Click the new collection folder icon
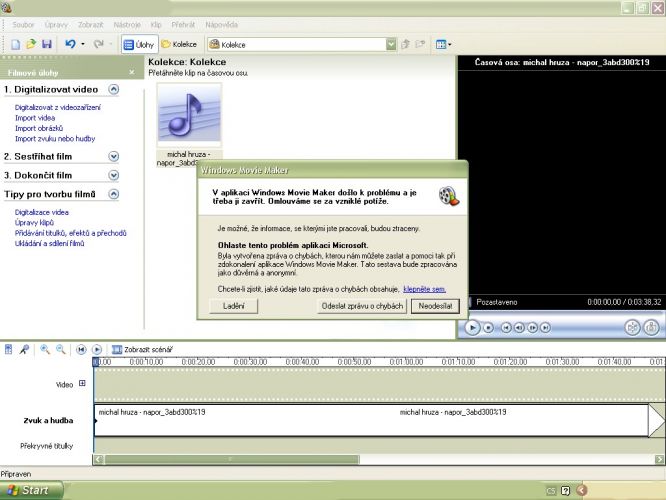 pyautogui.click(x=420, y=44)
